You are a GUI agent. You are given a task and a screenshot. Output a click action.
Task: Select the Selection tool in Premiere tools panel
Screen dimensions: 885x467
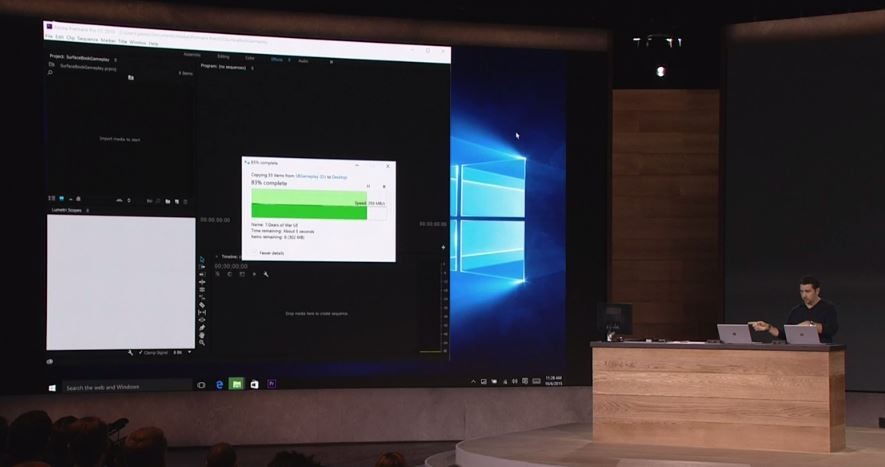202,260
